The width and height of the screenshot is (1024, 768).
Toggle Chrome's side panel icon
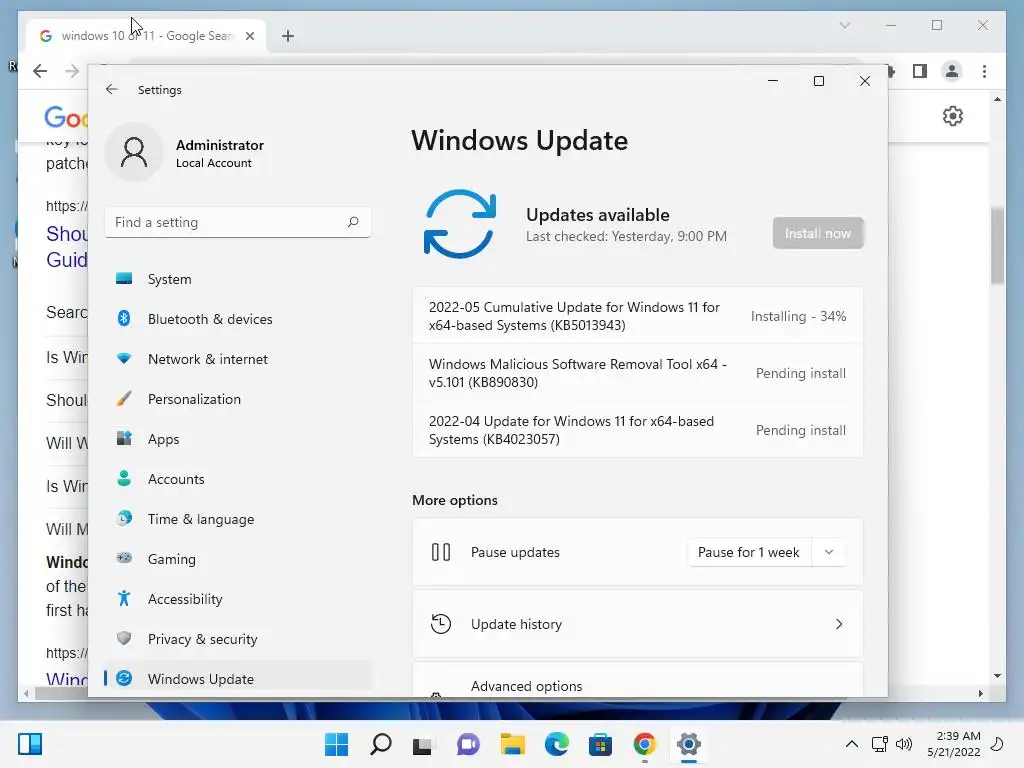click(x=920, y=71)
